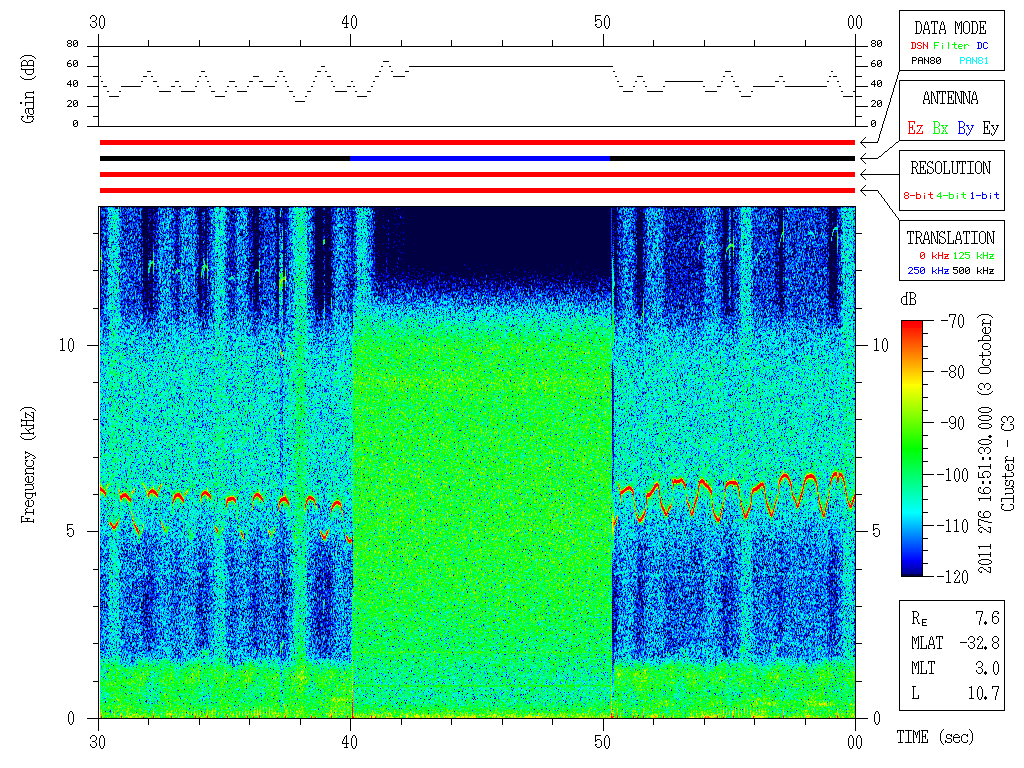
Task: Click the TIME (sec) axis label
Action: (x=935, y=738)
